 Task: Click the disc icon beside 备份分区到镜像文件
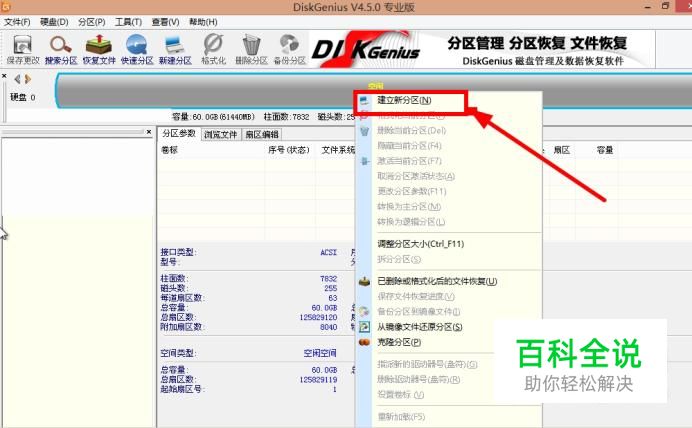pos(365,312)
